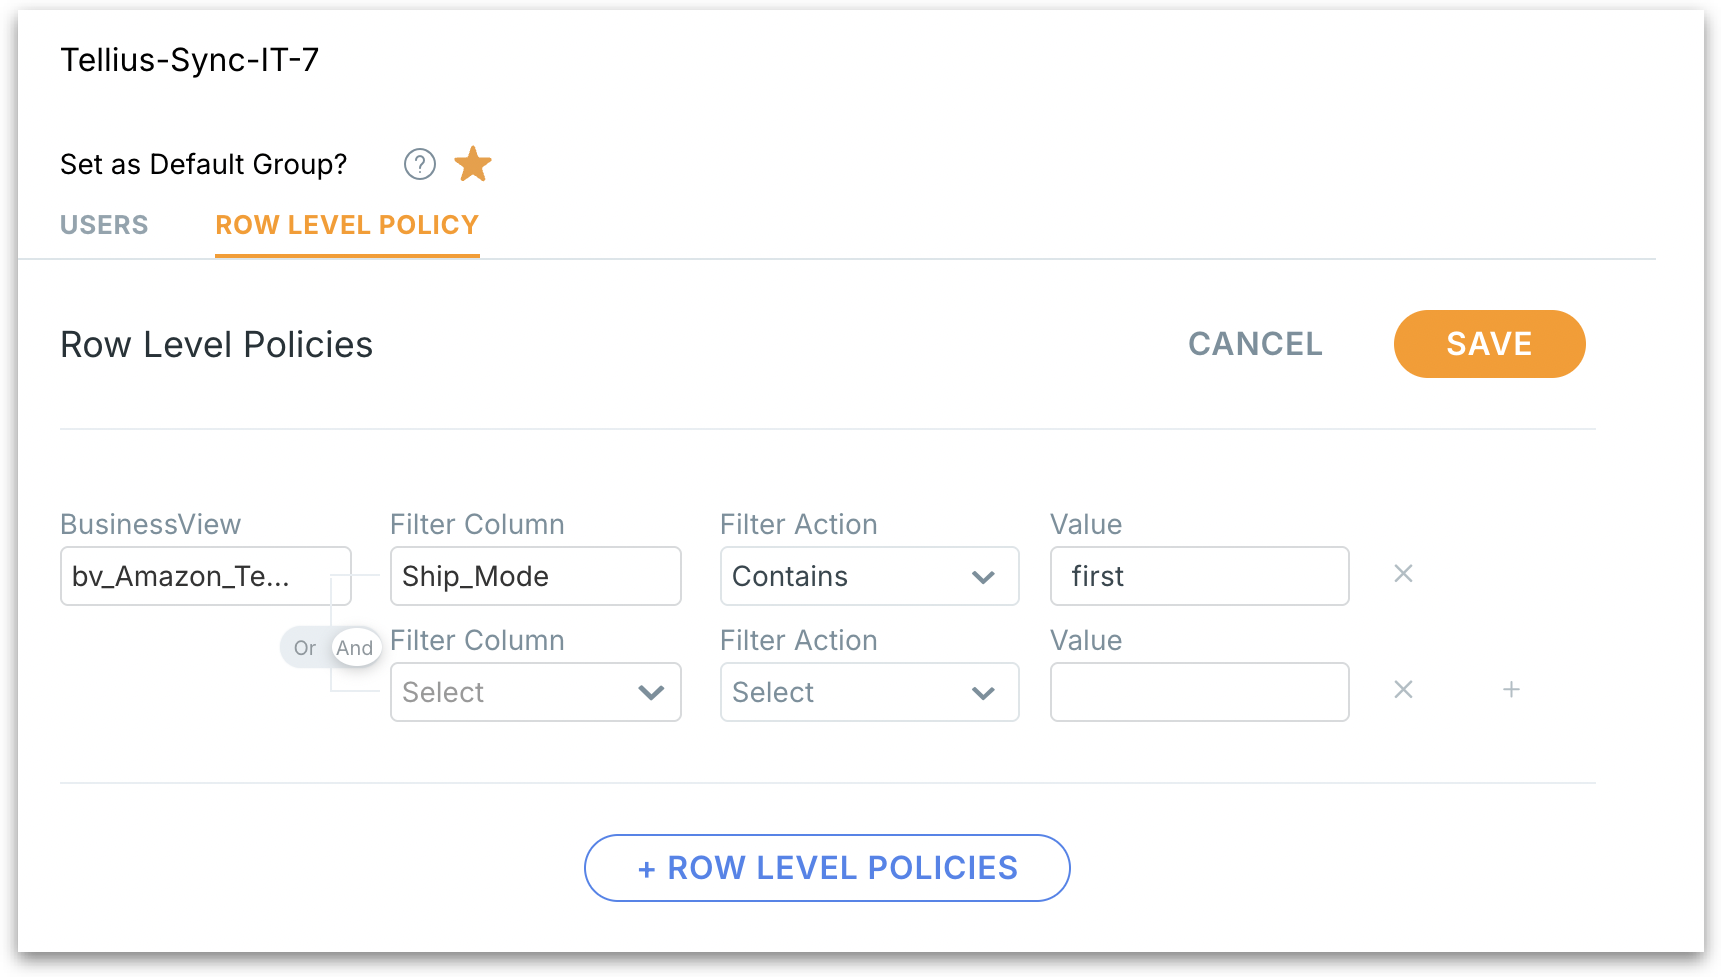Viewport: 1721px width, 977px height.
Task: Toggle the default group star icon
Action: (x=473, y=164)
